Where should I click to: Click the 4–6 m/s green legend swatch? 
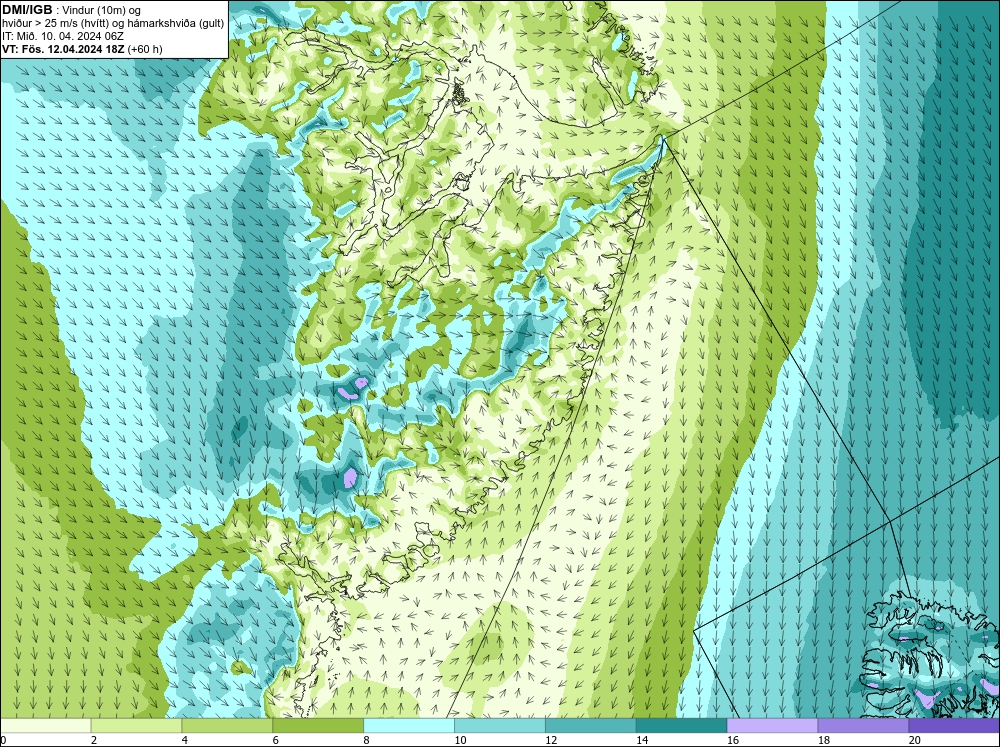[x=227, y=725]
